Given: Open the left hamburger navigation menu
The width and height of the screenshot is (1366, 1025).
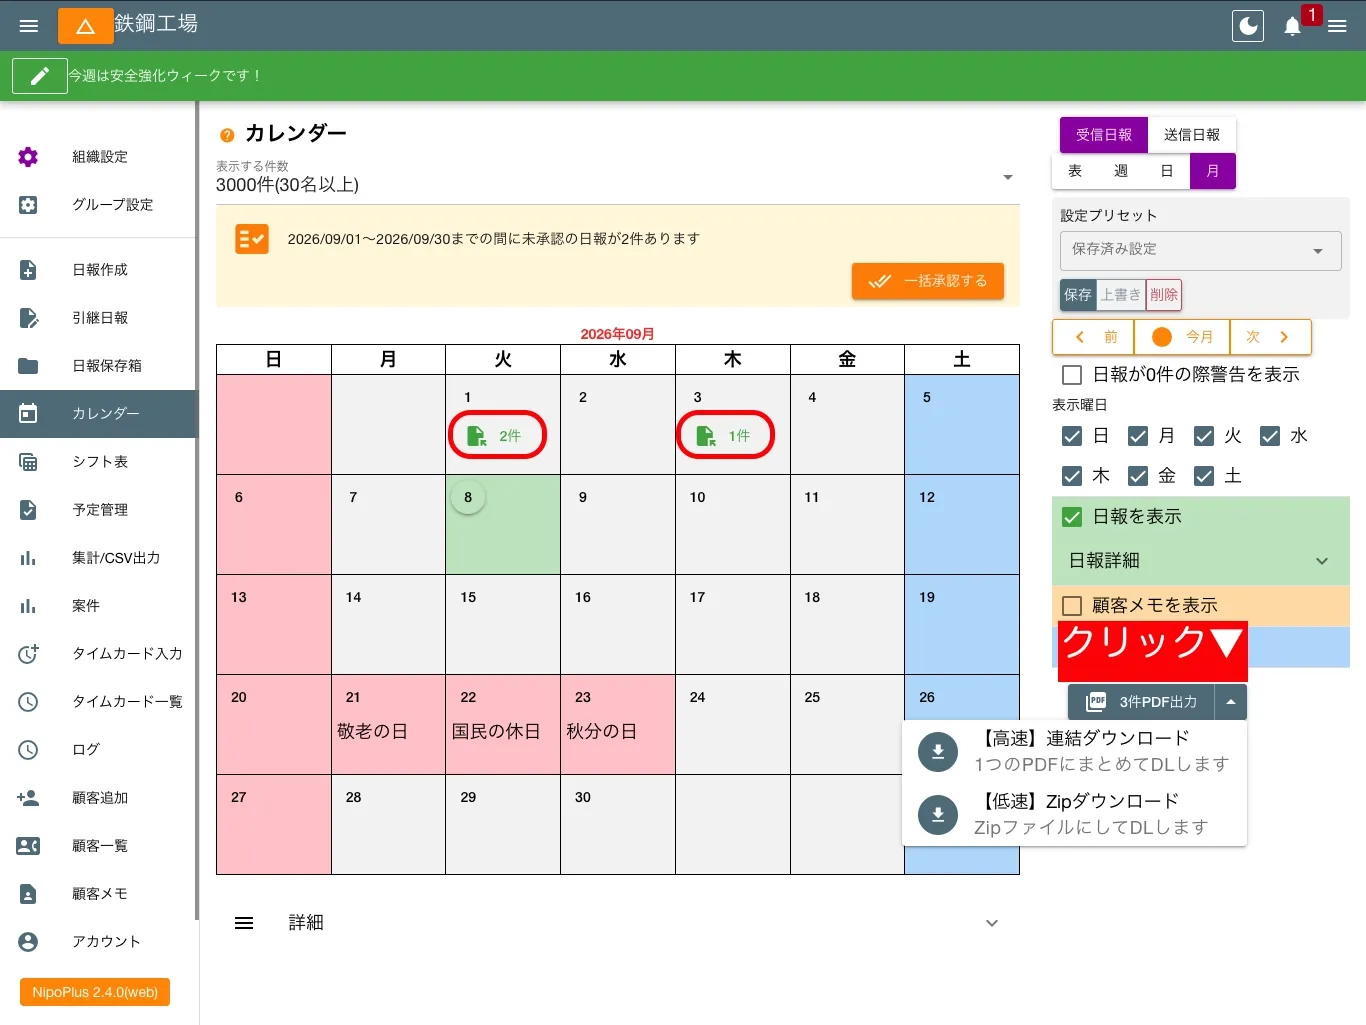Looking at the screenshot, I should (x=29, y=26).
